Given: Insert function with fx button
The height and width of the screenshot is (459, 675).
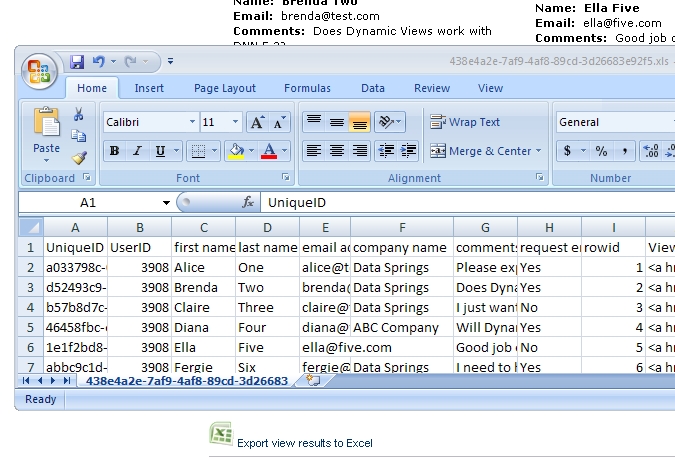Looking at the screenshot, I should click(x=248, y=202).
